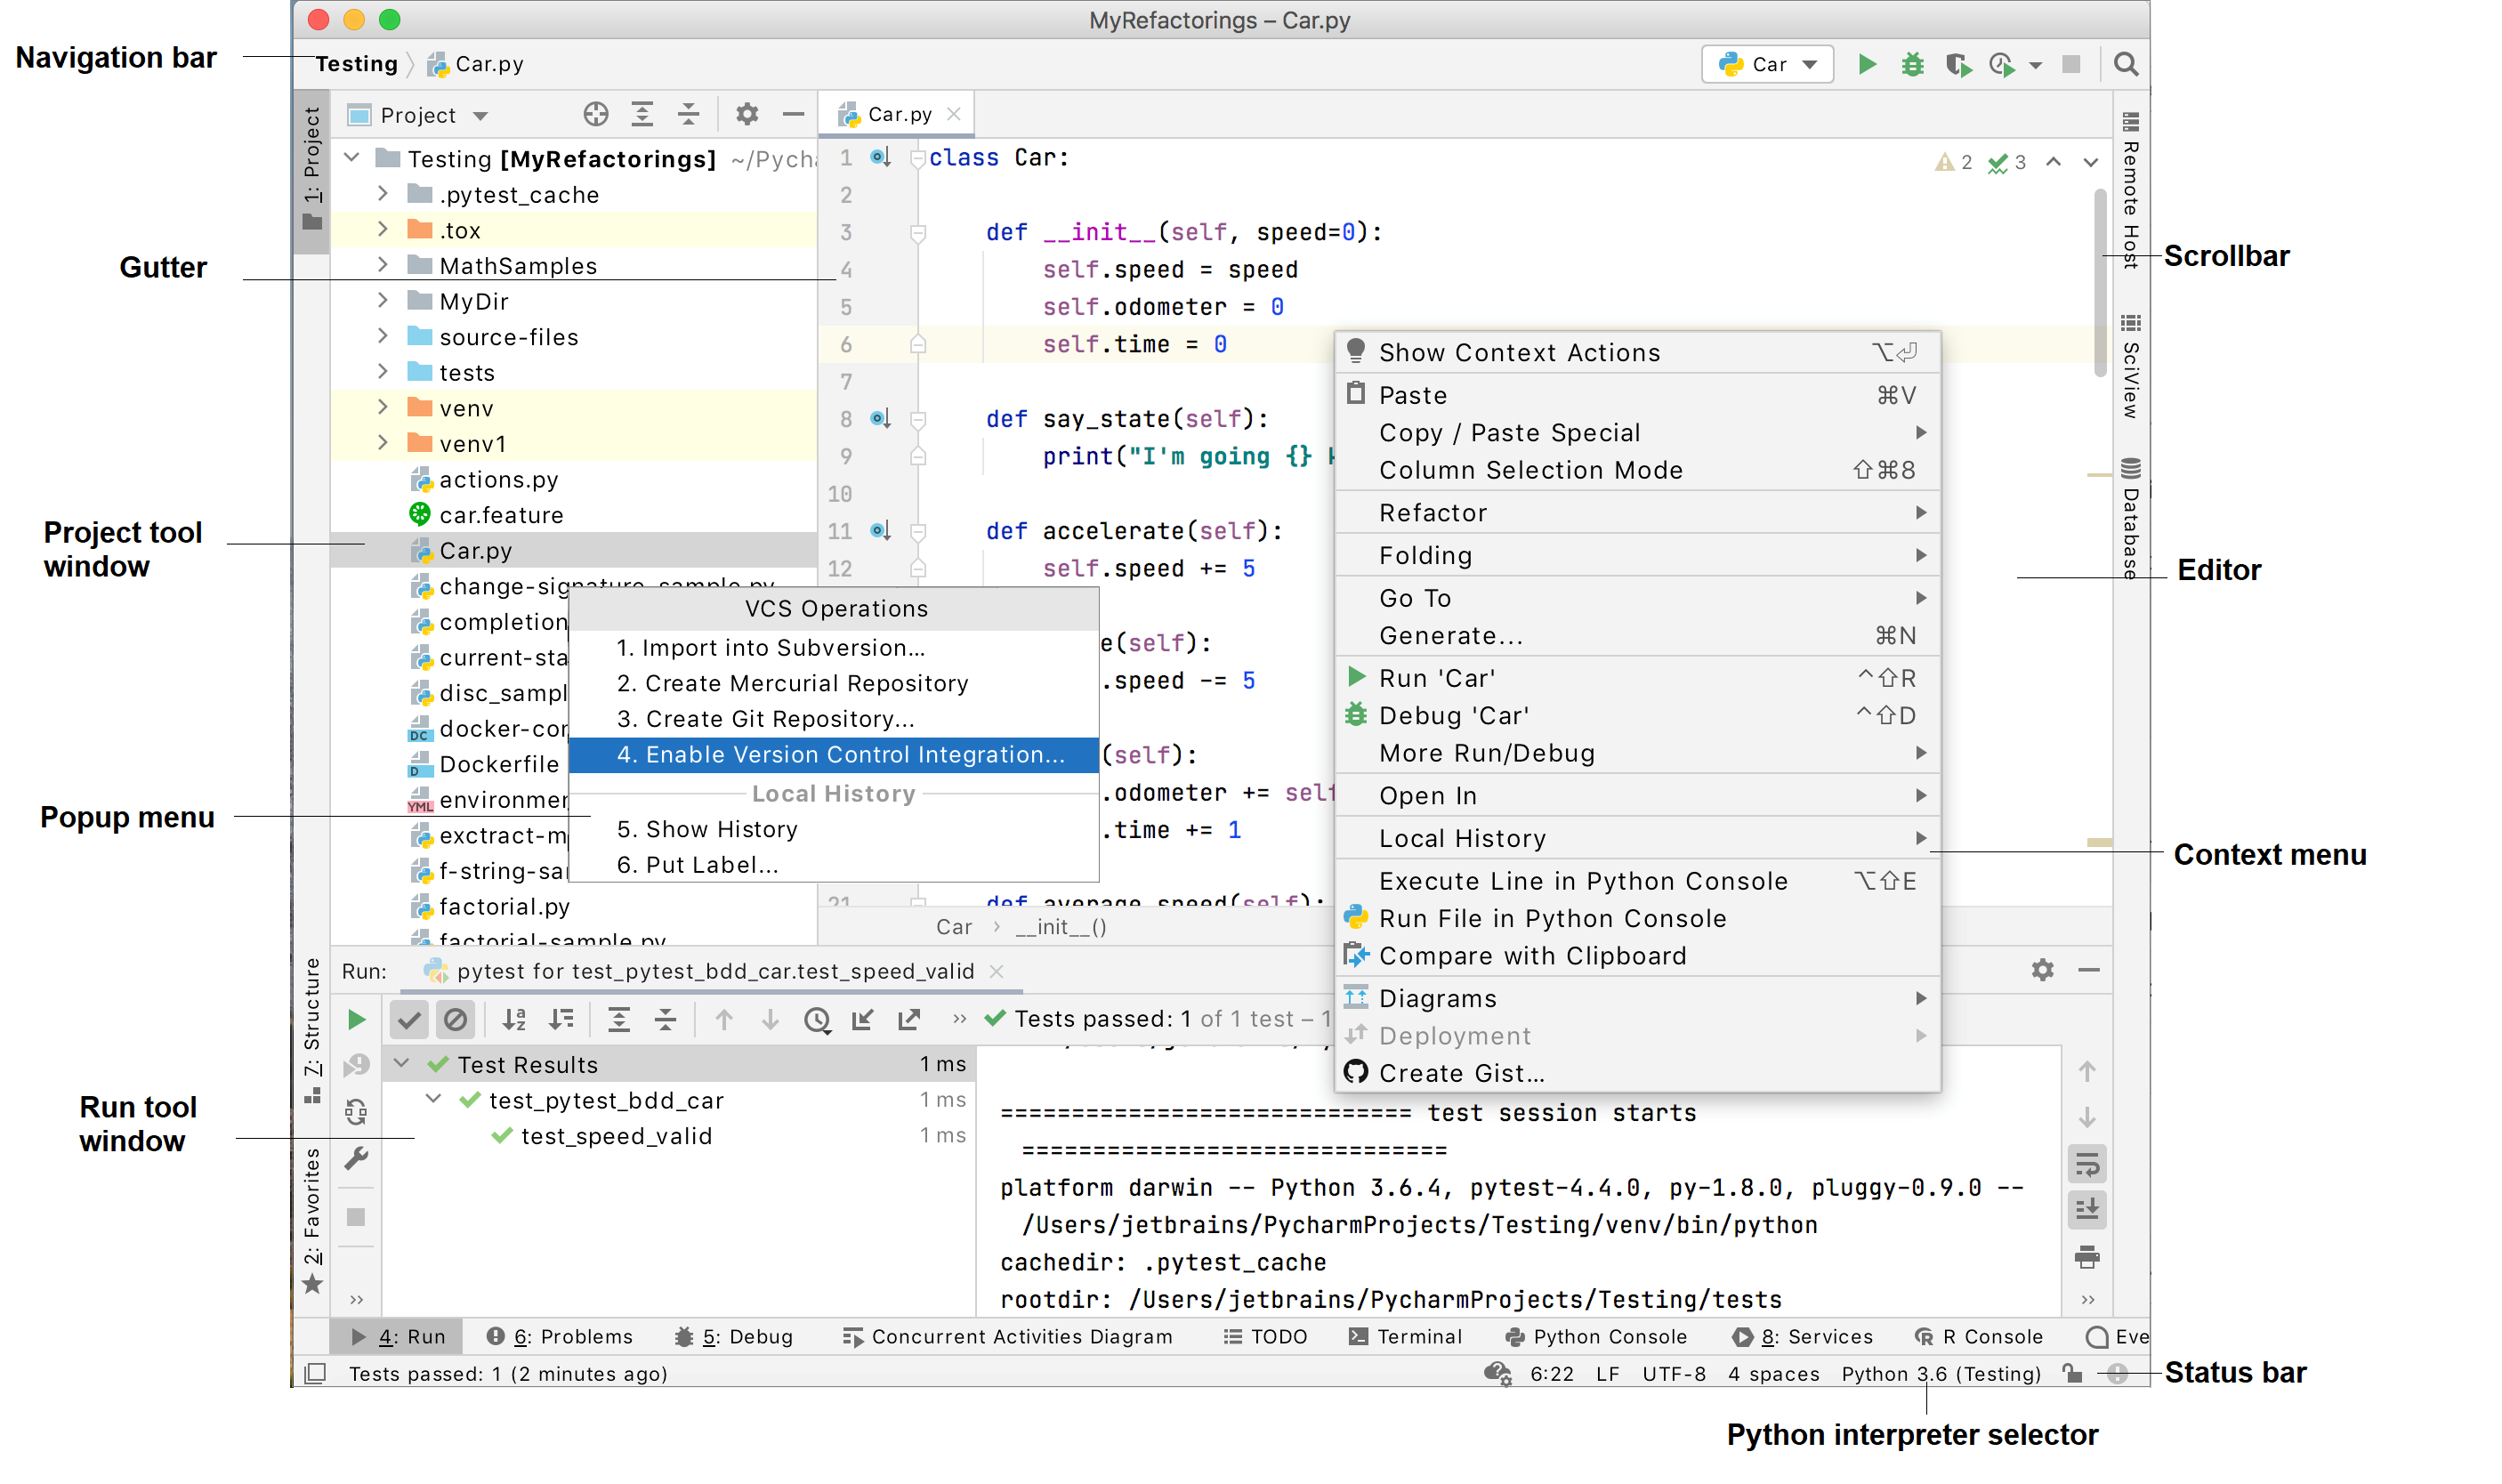2502x1484 pixels.
Task: Toggle auto-test in the Run window left strip
Action: [x=356, y=1111]
